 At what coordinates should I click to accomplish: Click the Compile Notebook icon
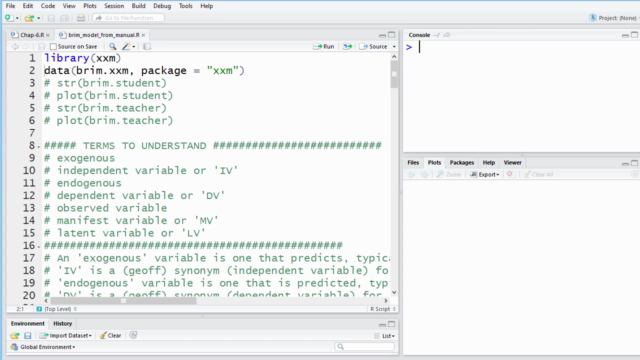147,47
